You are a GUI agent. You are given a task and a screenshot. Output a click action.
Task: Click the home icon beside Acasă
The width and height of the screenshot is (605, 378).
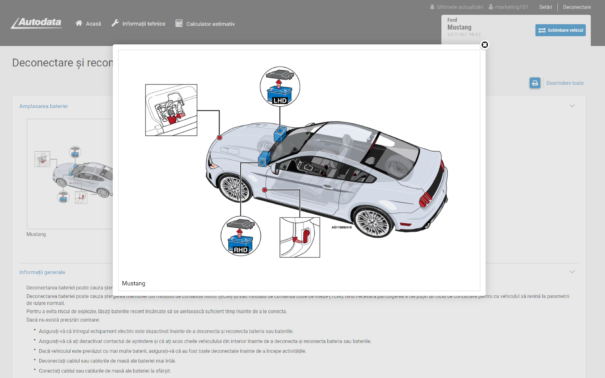[79, 23]
